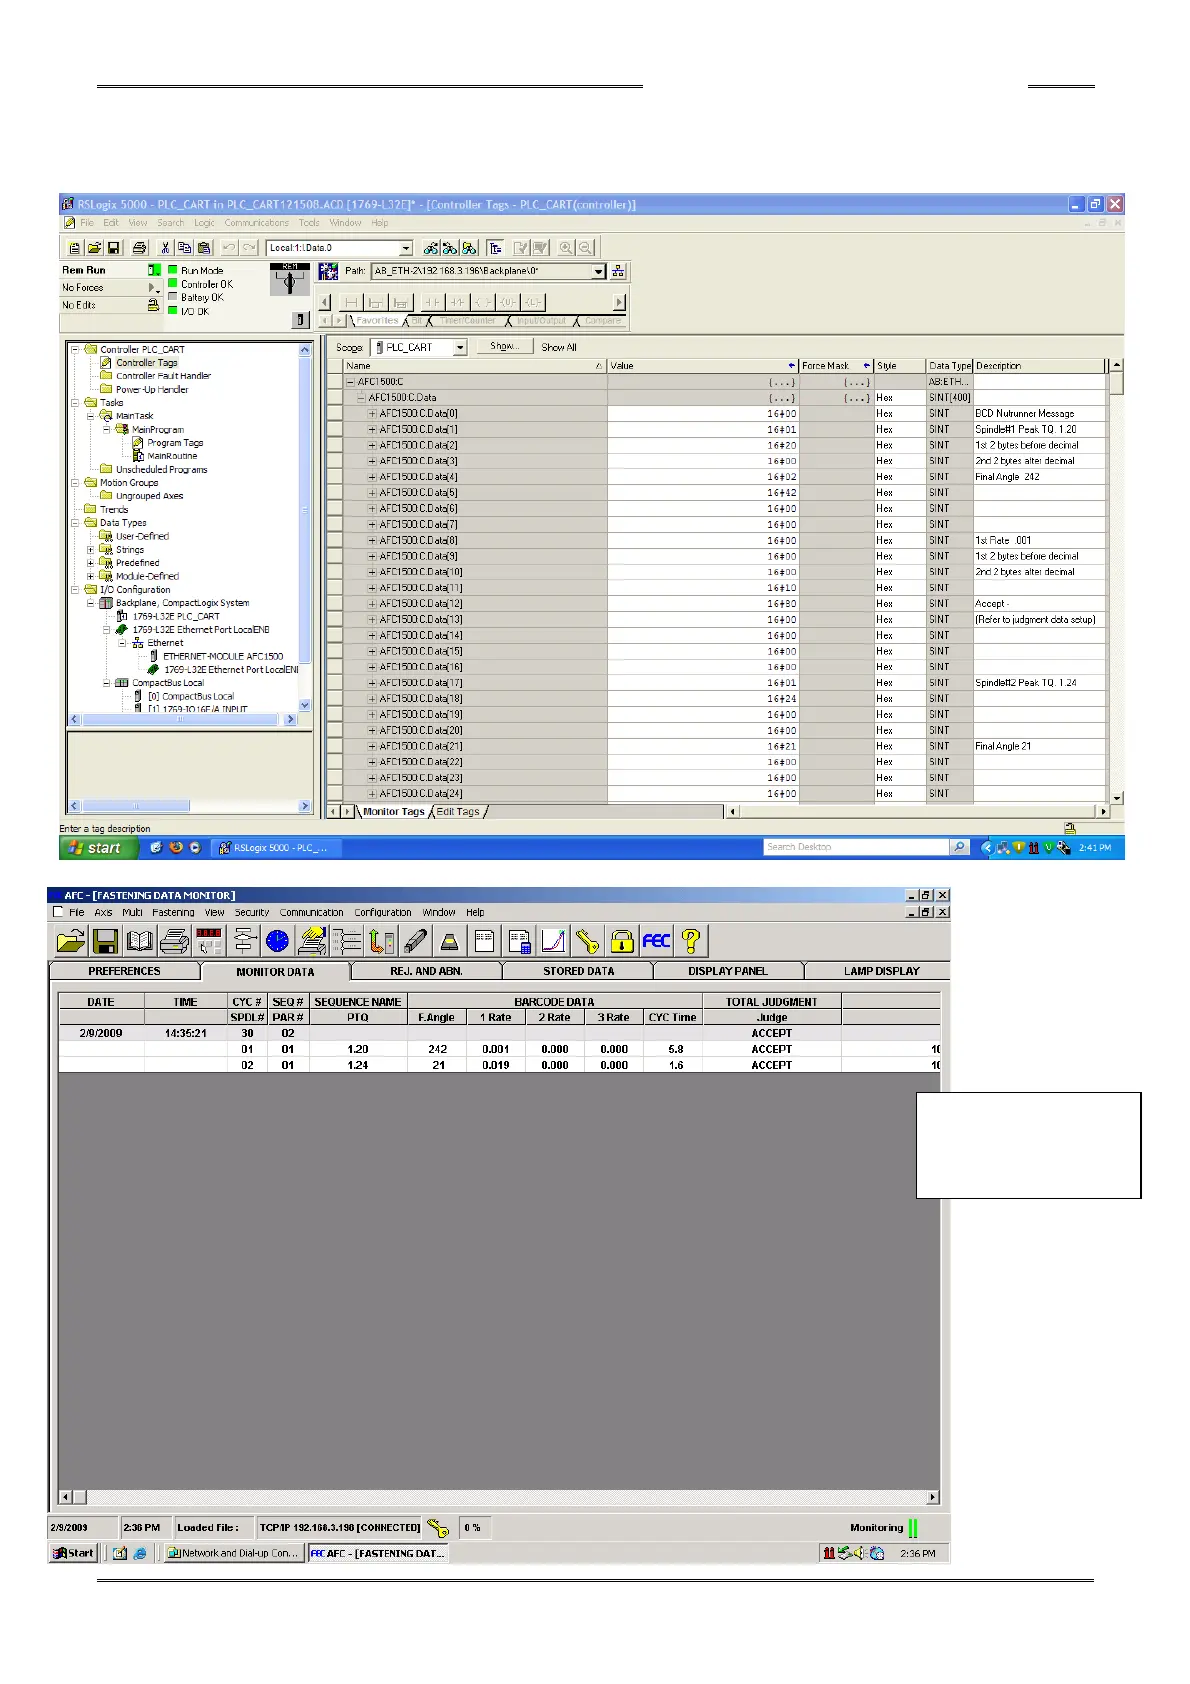Click the Name column header to sort tags
This screenshot has width=1190, height=1684.
coord(475,366)
